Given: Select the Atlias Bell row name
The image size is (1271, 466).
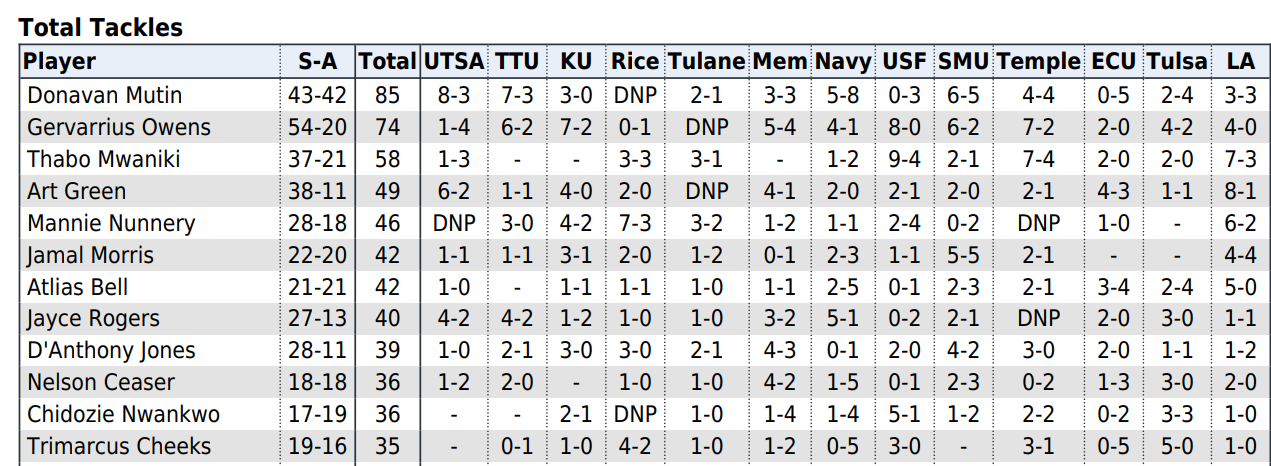Looking at the screenshot, I should click(x=78, y=287).
